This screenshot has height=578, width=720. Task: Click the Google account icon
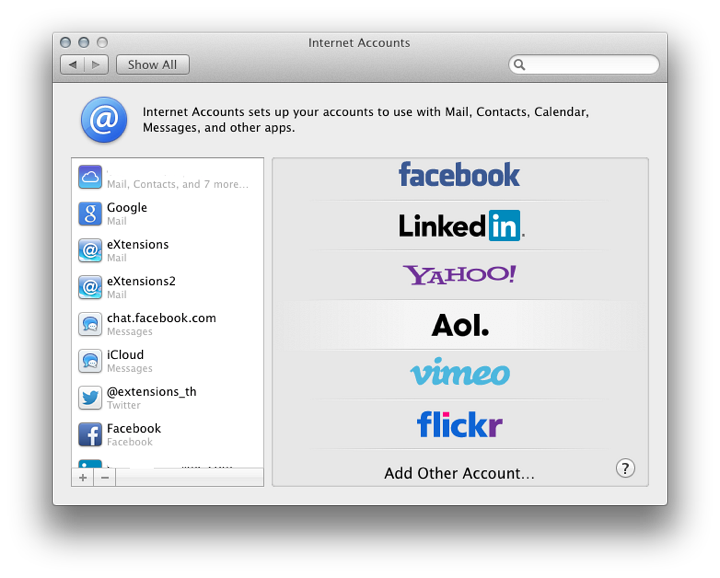pos(90,214)
